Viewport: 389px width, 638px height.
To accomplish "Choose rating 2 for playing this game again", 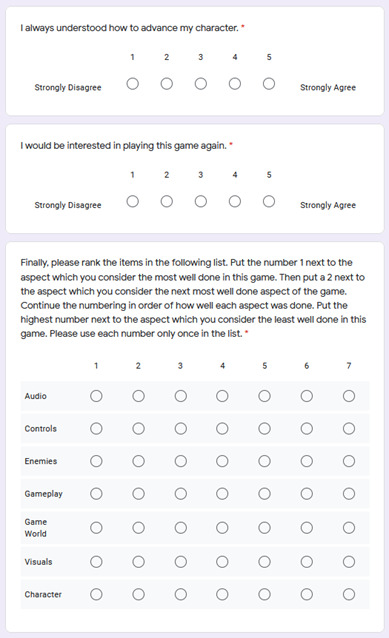I will pos(166,201).
